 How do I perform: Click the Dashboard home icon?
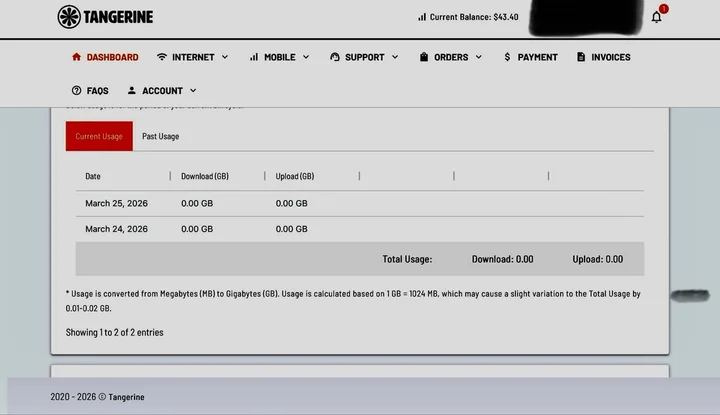(x=76, y=57)
